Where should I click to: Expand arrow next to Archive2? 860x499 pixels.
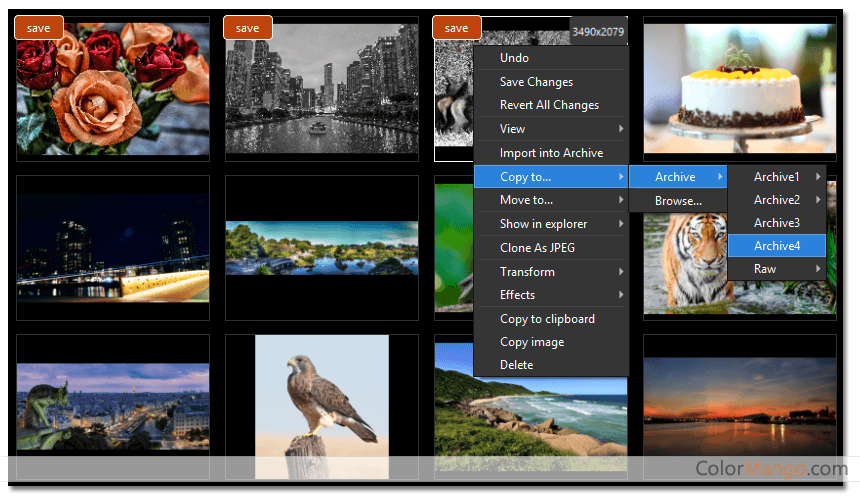pos(818,200)
